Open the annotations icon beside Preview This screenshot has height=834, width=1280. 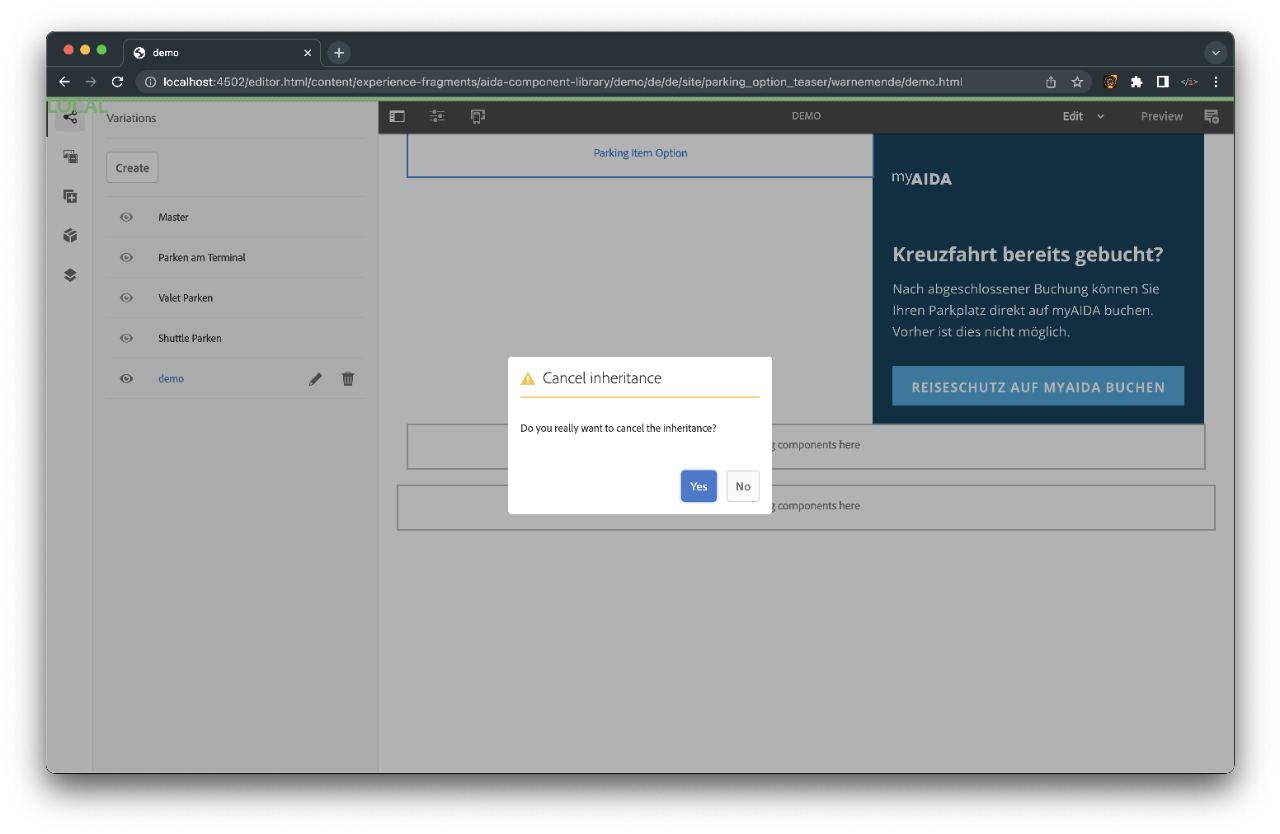(x=1211, y=116)
